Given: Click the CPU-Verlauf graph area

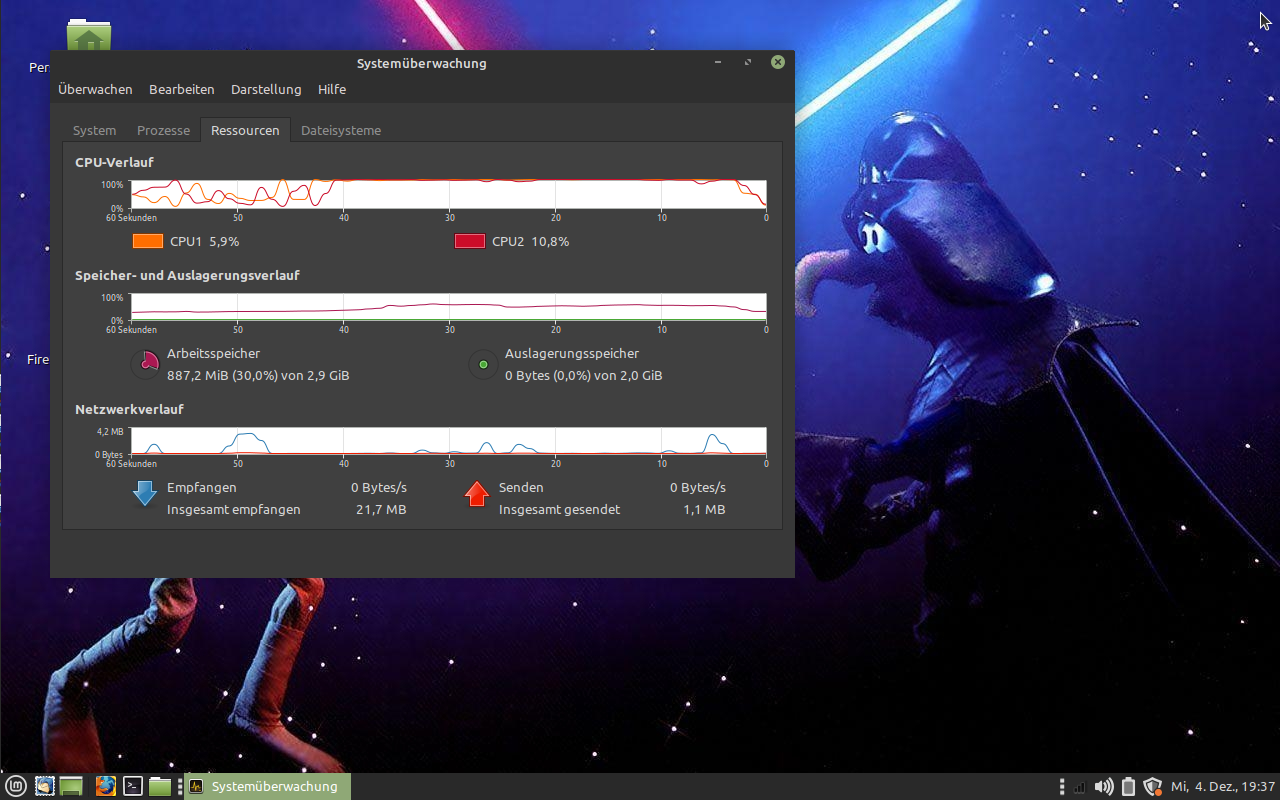Looking at the screenshot, I should 449,194.
